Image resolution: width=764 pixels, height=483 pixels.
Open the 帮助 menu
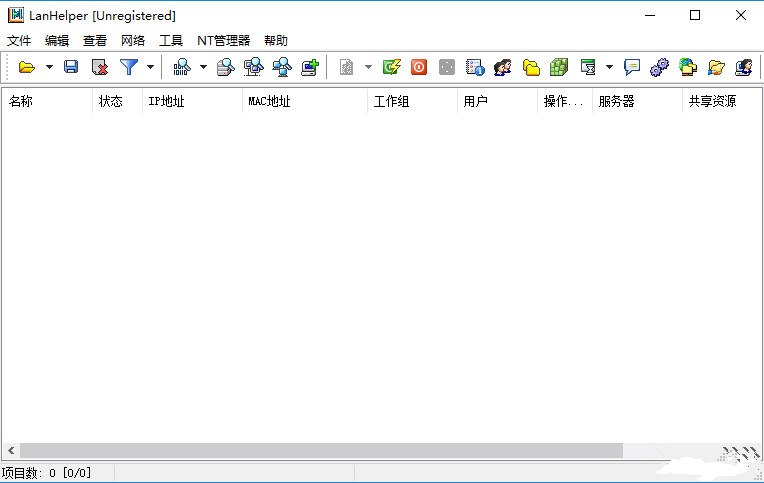[276, 40]
